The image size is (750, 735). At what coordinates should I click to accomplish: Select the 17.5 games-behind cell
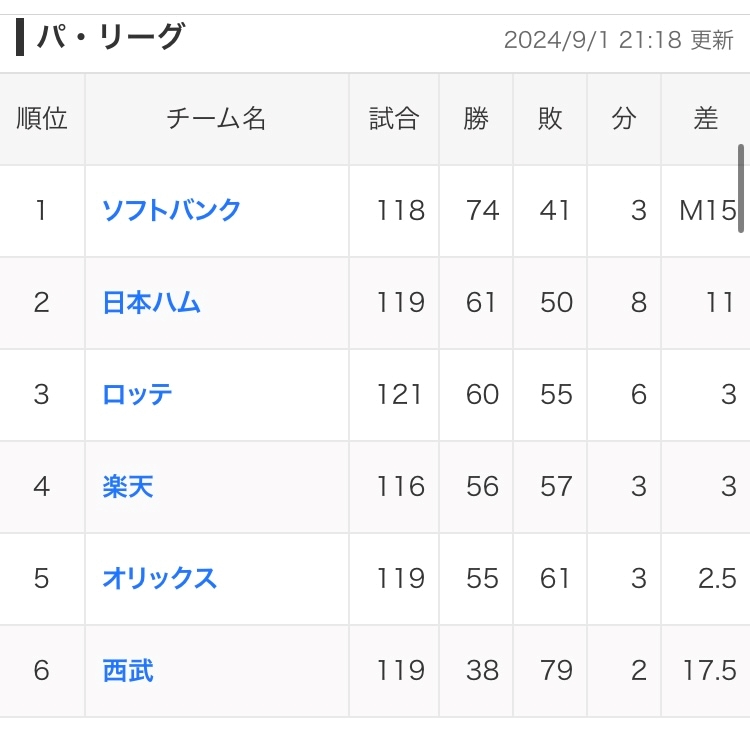[x=709, y=671]
